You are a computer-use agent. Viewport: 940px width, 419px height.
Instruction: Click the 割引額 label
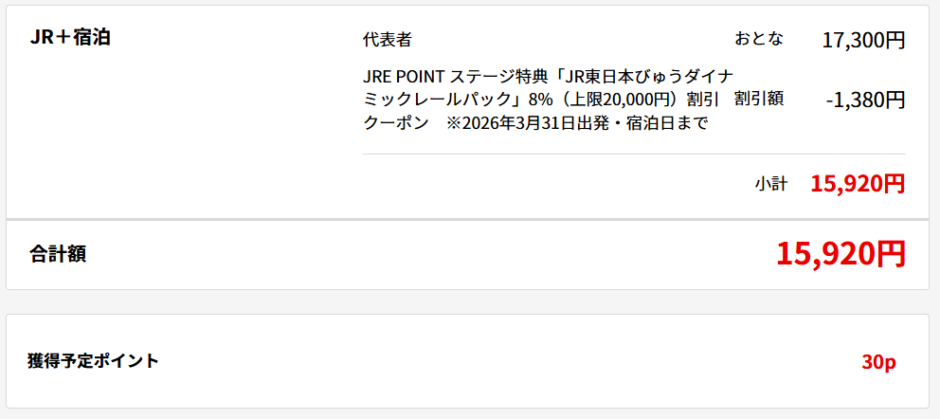tap(758, 99)
